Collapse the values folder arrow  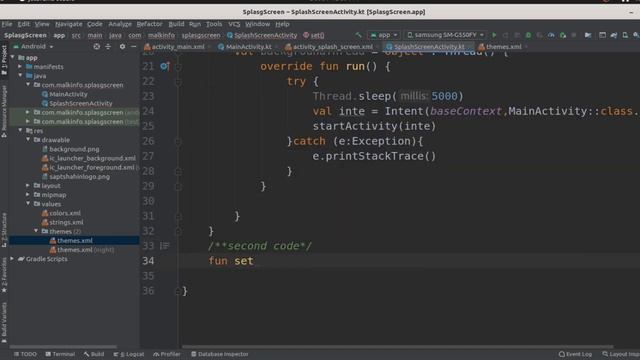[28, 204]
